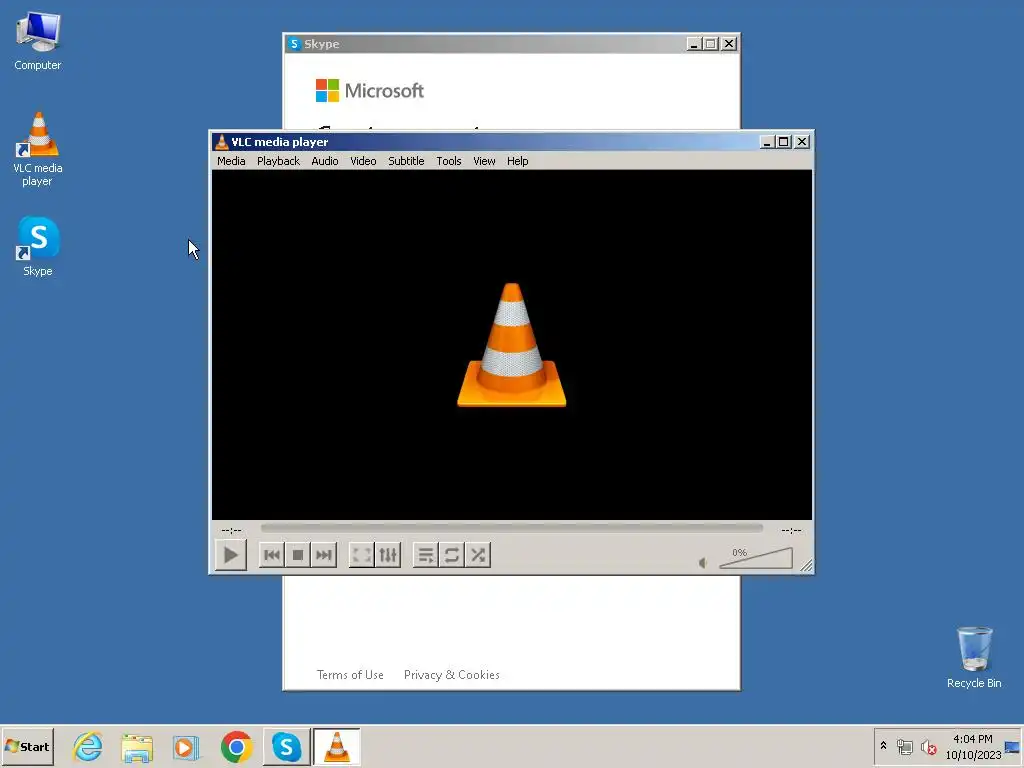Open the Tools menu in VLC
1024x768 pixels.
[449, 161]
